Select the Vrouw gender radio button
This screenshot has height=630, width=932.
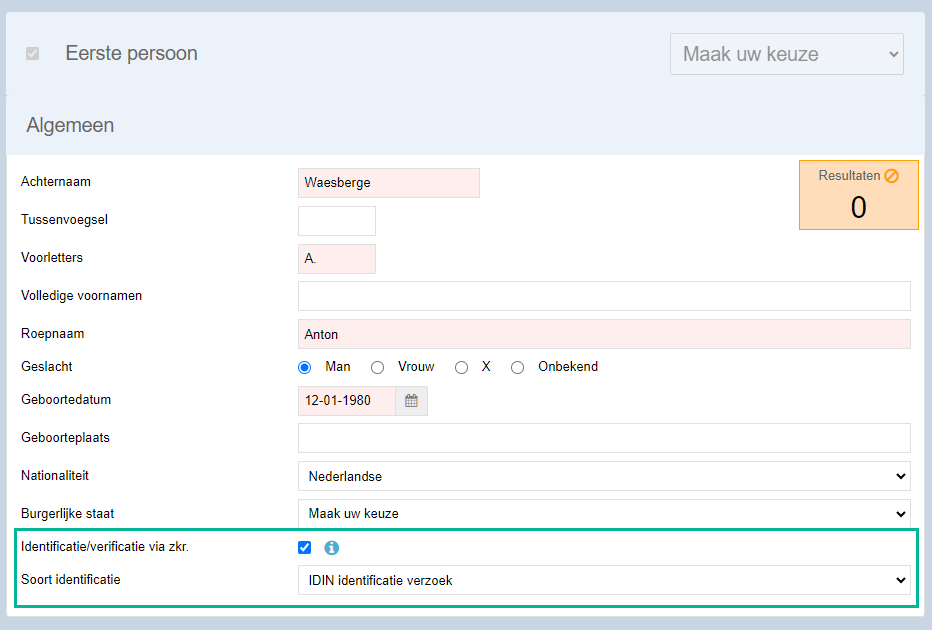pyautogui.click(x=377, y=367)
